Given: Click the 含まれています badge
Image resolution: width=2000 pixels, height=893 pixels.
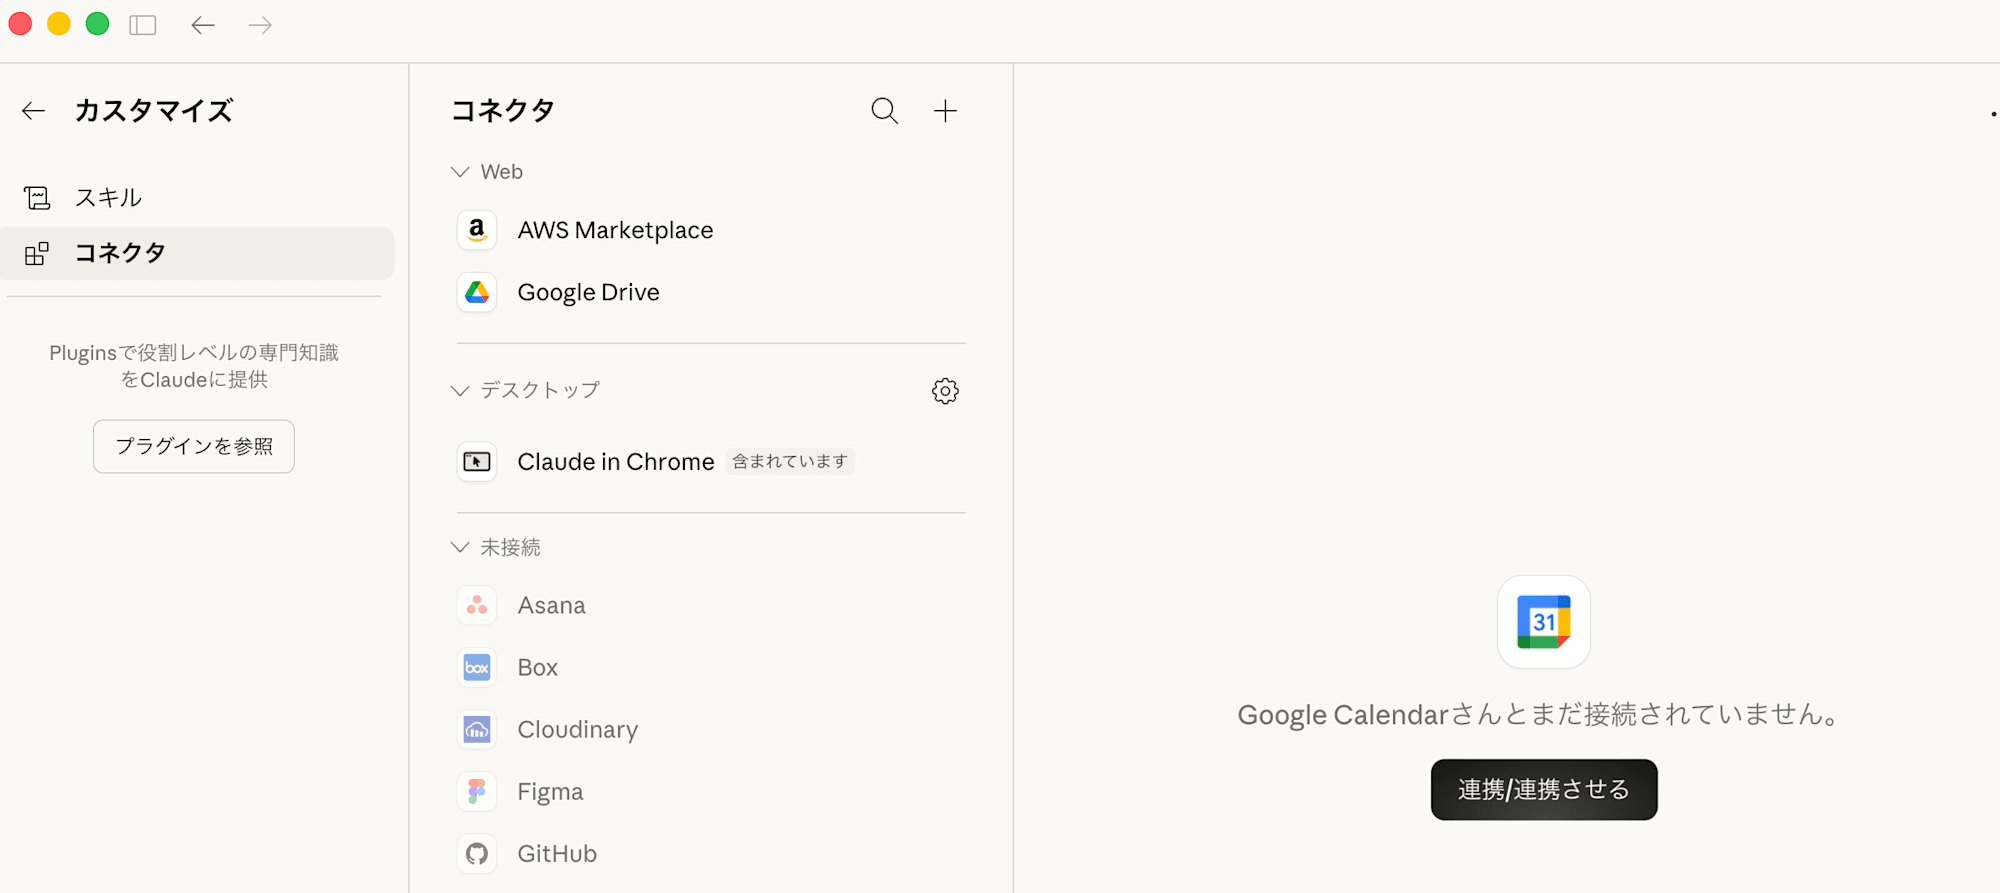Looking at the screenshot, I should 790,461.
